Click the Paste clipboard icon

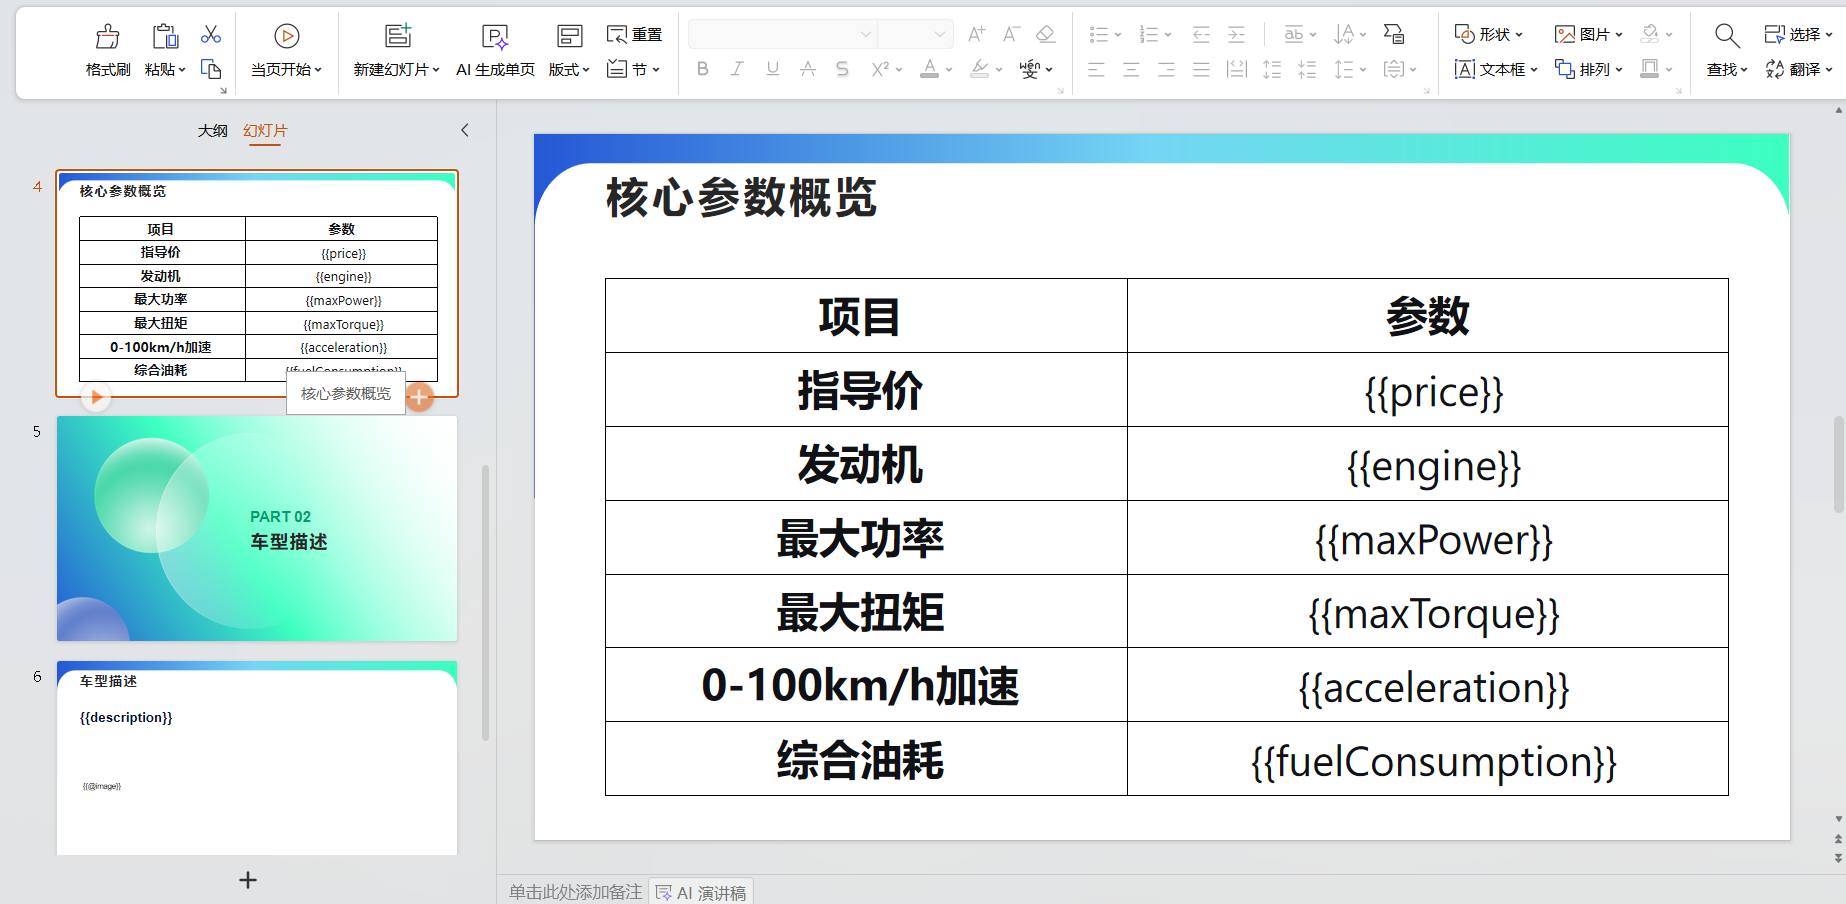pos(165,37)
